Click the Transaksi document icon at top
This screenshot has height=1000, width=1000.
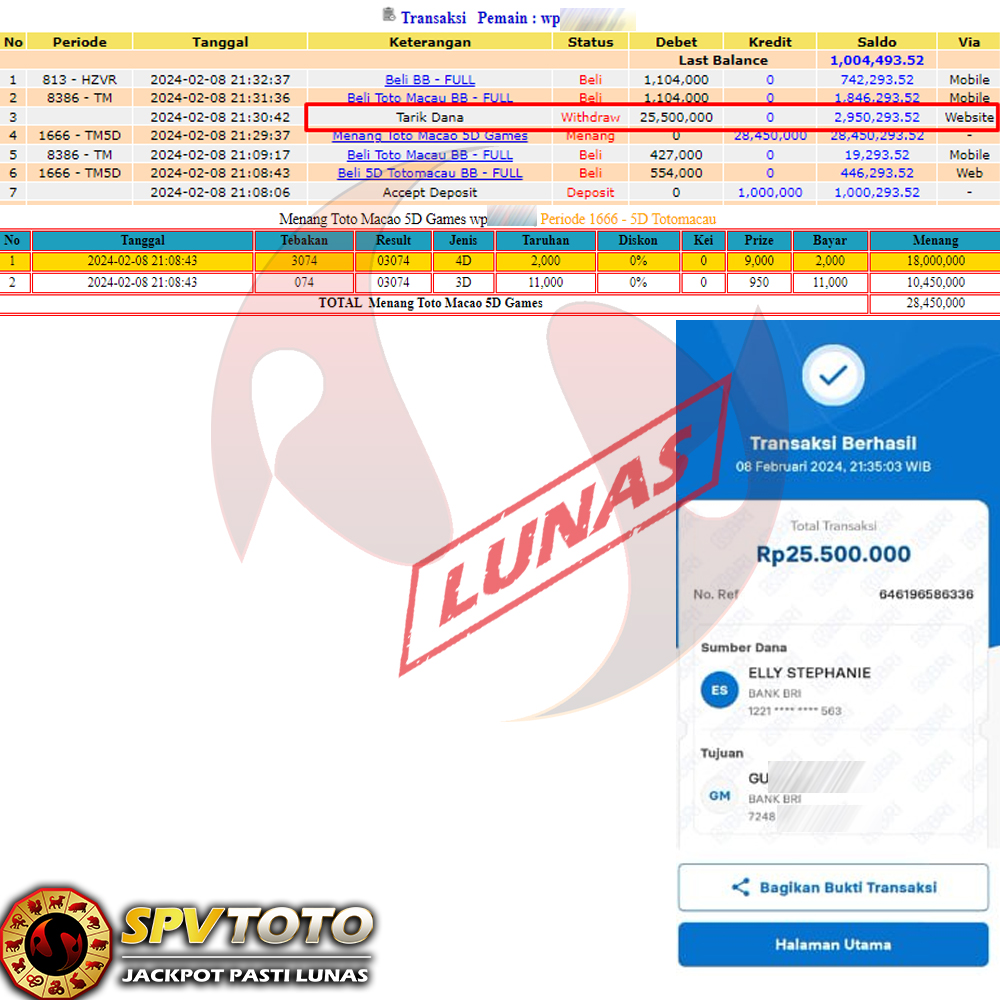click(389, 15)
